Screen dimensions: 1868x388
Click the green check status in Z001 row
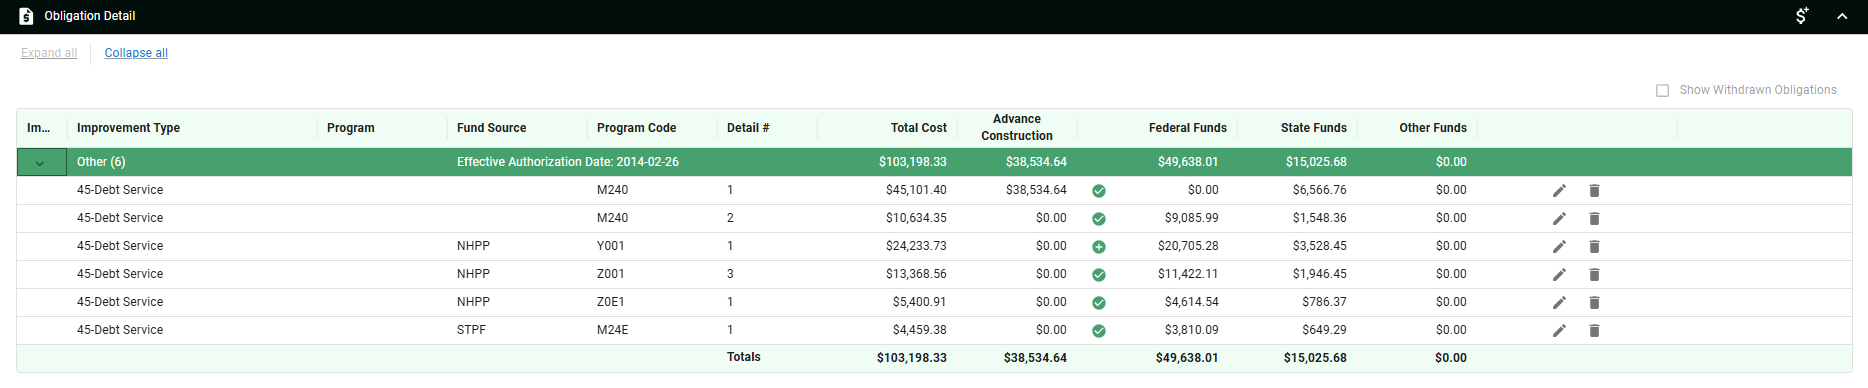pyautogui.click(x=1099, y=275)
